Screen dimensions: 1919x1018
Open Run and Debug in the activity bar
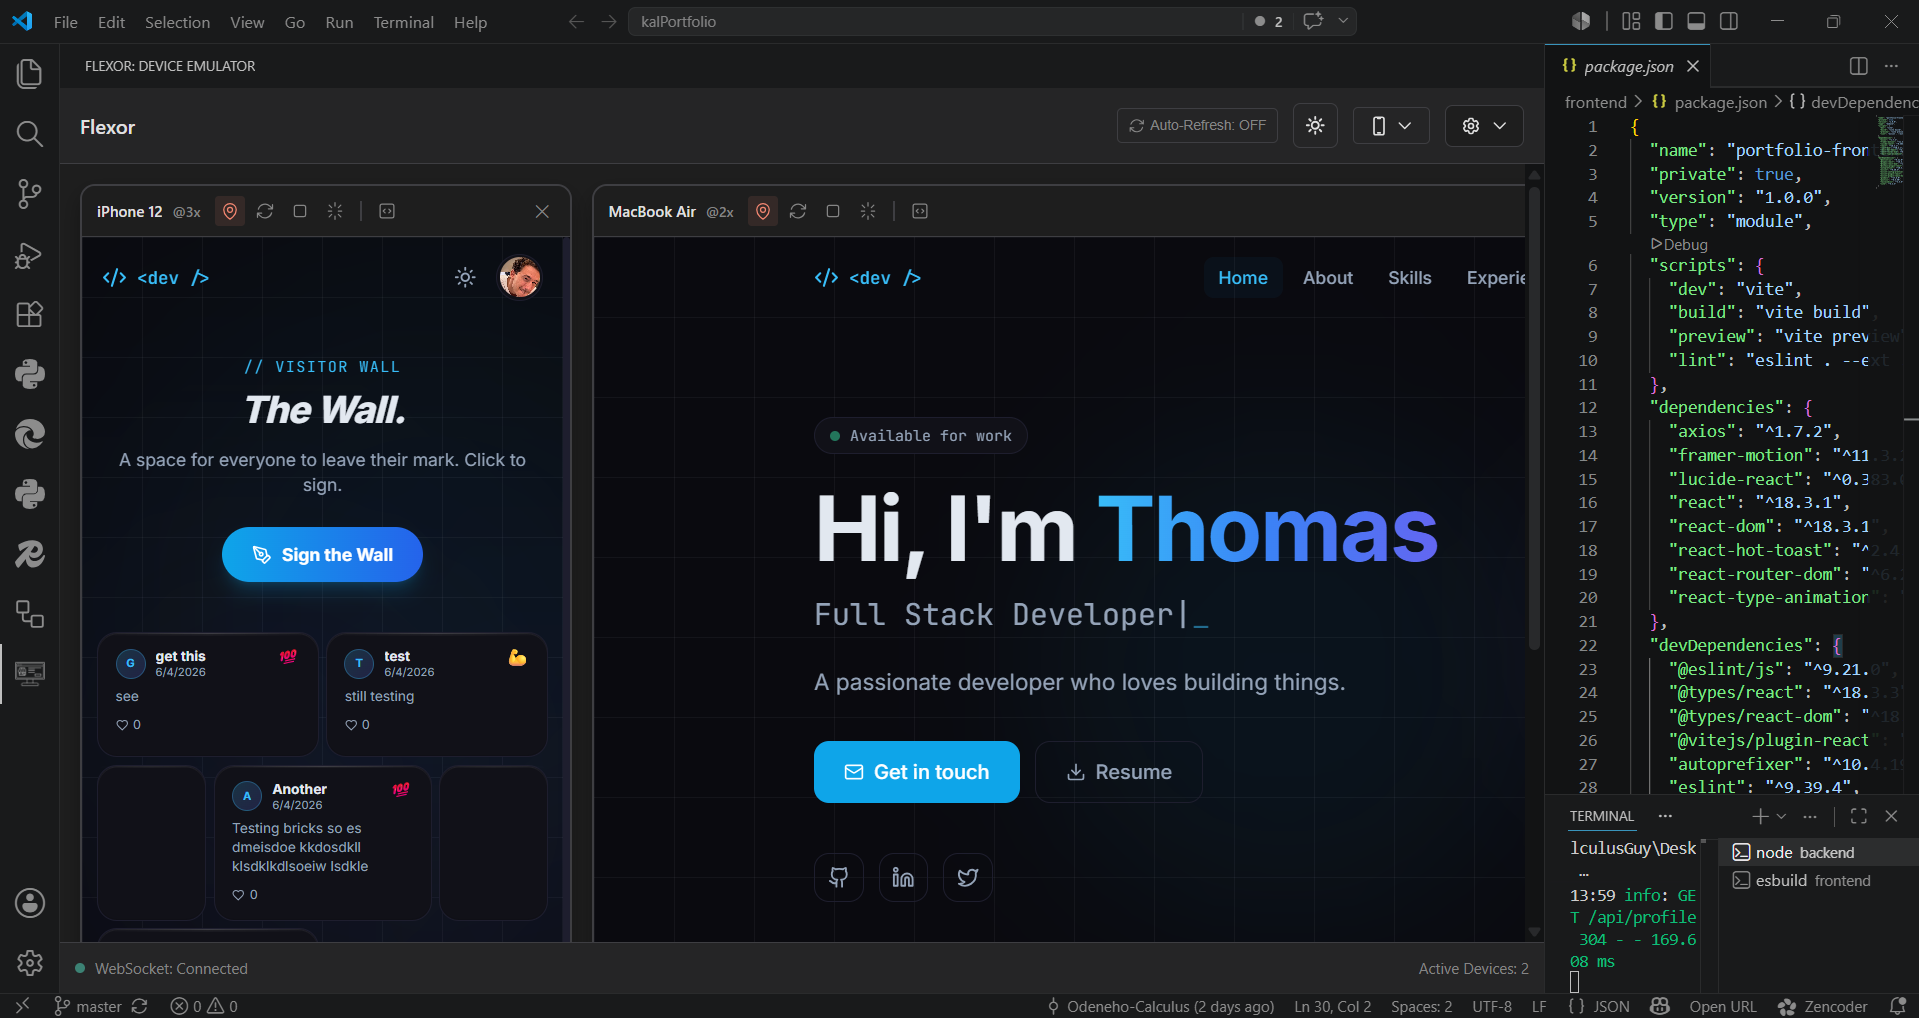tap(30, 255)
